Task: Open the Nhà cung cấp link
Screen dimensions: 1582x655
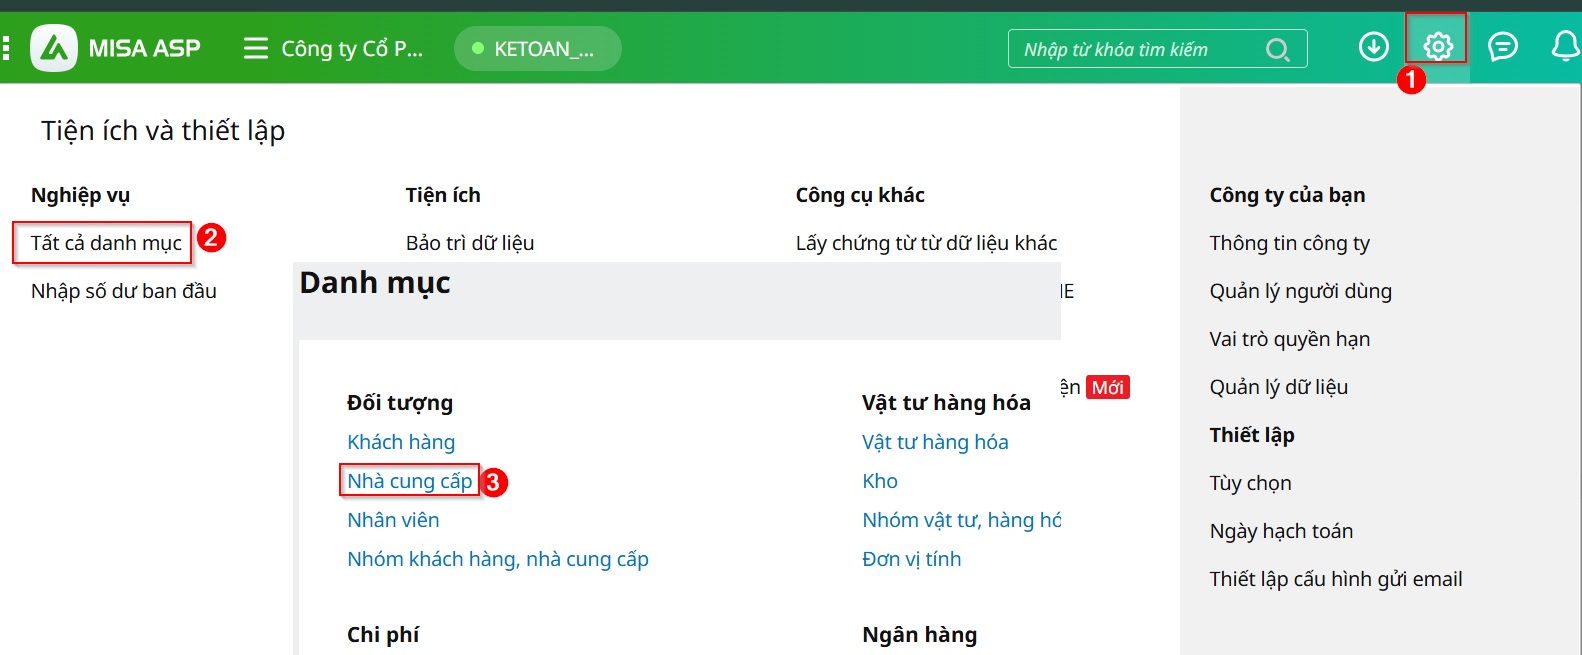Action: pos(409,481)
